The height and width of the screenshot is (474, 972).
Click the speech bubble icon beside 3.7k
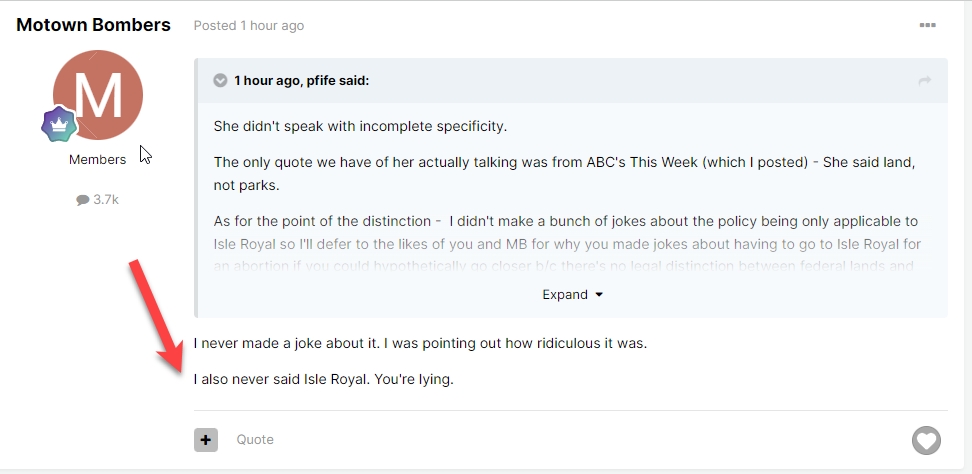point(82,200)
